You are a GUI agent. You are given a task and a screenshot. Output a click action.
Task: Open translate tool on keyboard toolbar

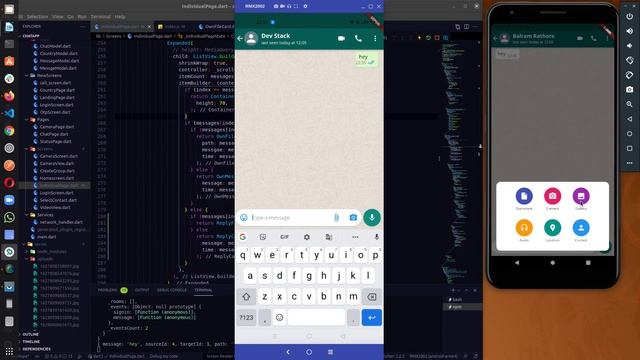(329, 237)
